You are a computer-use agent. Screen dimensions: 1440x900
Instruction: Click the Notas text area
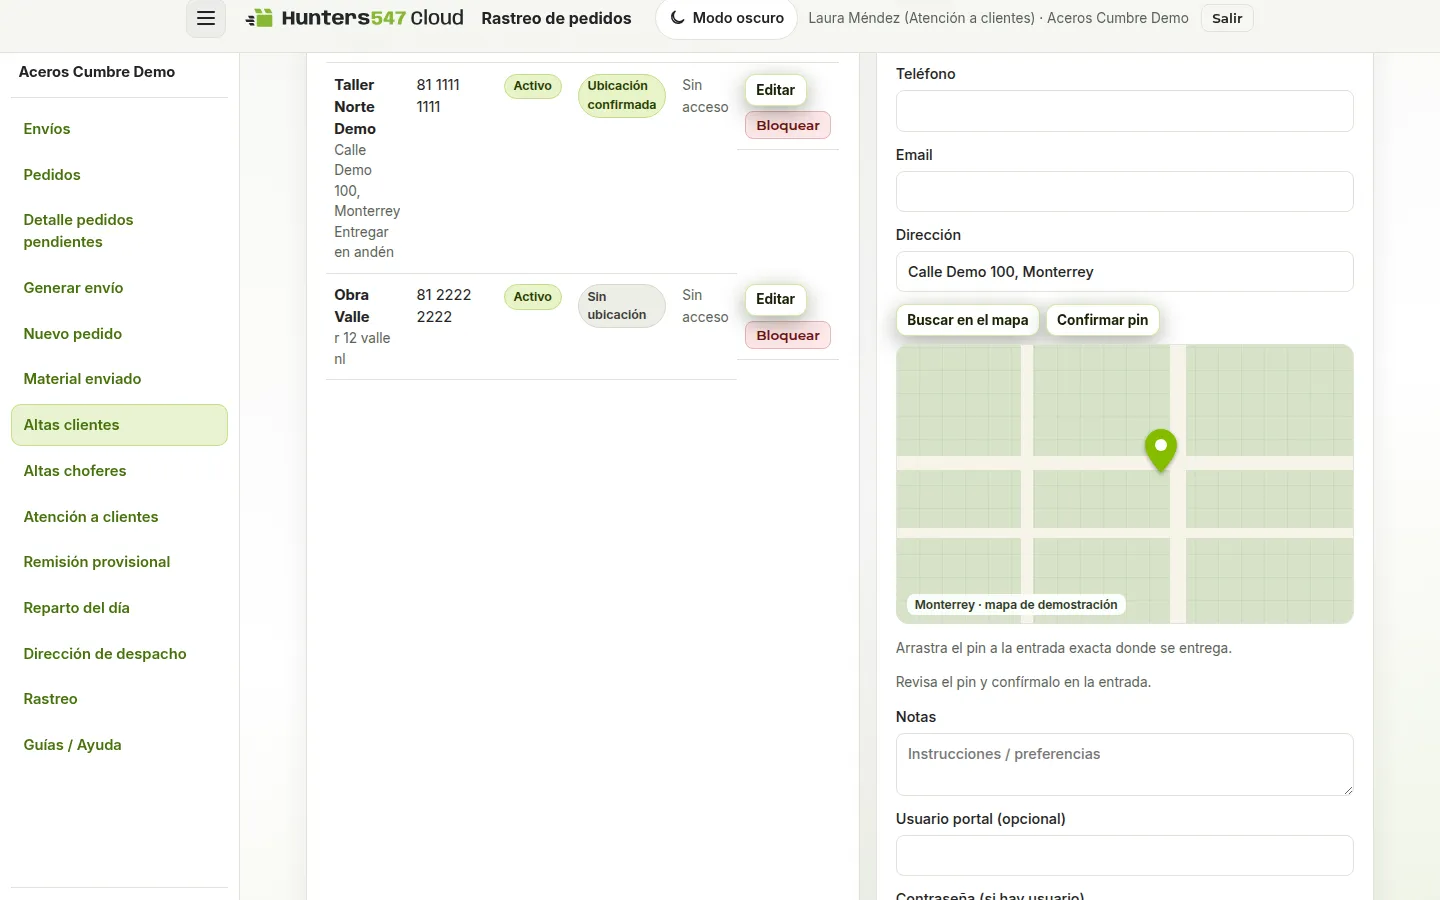pos(1124,765)
